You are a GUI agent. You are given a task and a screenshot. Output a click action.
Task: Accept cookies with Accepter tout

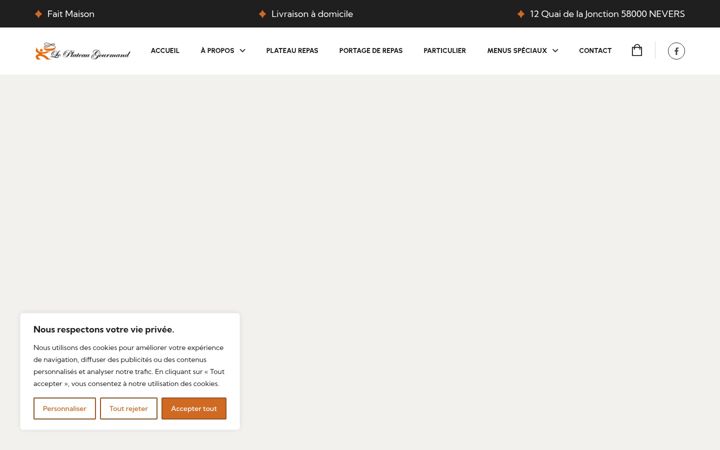[x=194, y=408]
